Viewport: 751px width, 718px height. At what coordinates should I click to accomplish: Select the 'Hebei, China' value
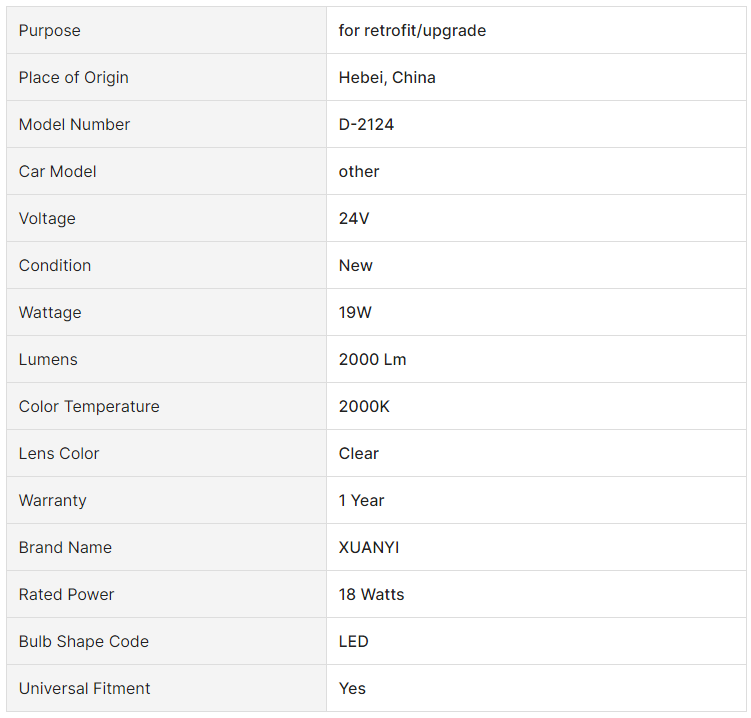387,78
